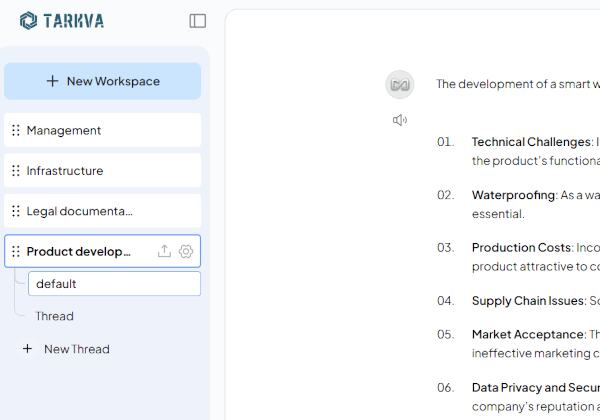
Task: Open the Infrastructure workspace
Action: (x=65, y=171)
